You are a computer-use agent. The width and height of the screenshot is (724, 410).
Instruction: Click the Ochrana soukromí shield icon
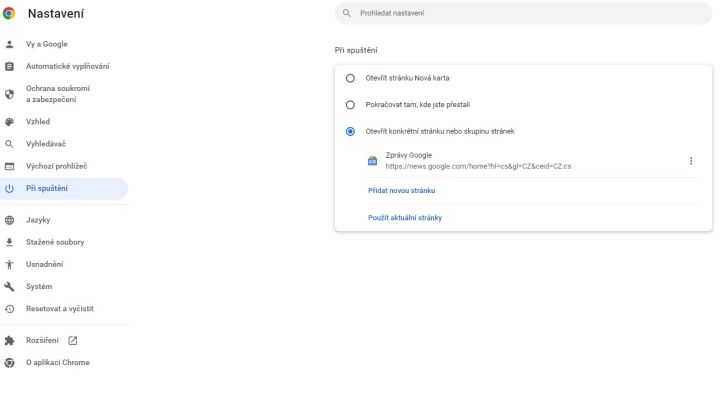9,94
